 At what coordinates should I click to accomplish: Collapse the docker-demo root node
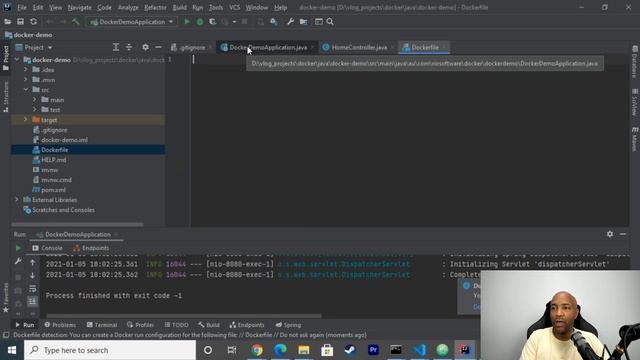point(17,60)
